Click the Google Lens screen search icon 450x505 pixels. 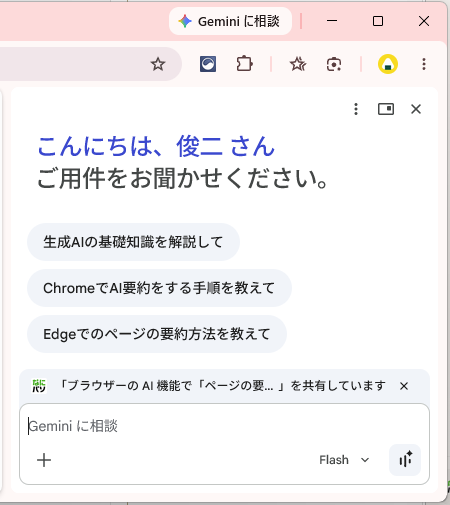334,64
